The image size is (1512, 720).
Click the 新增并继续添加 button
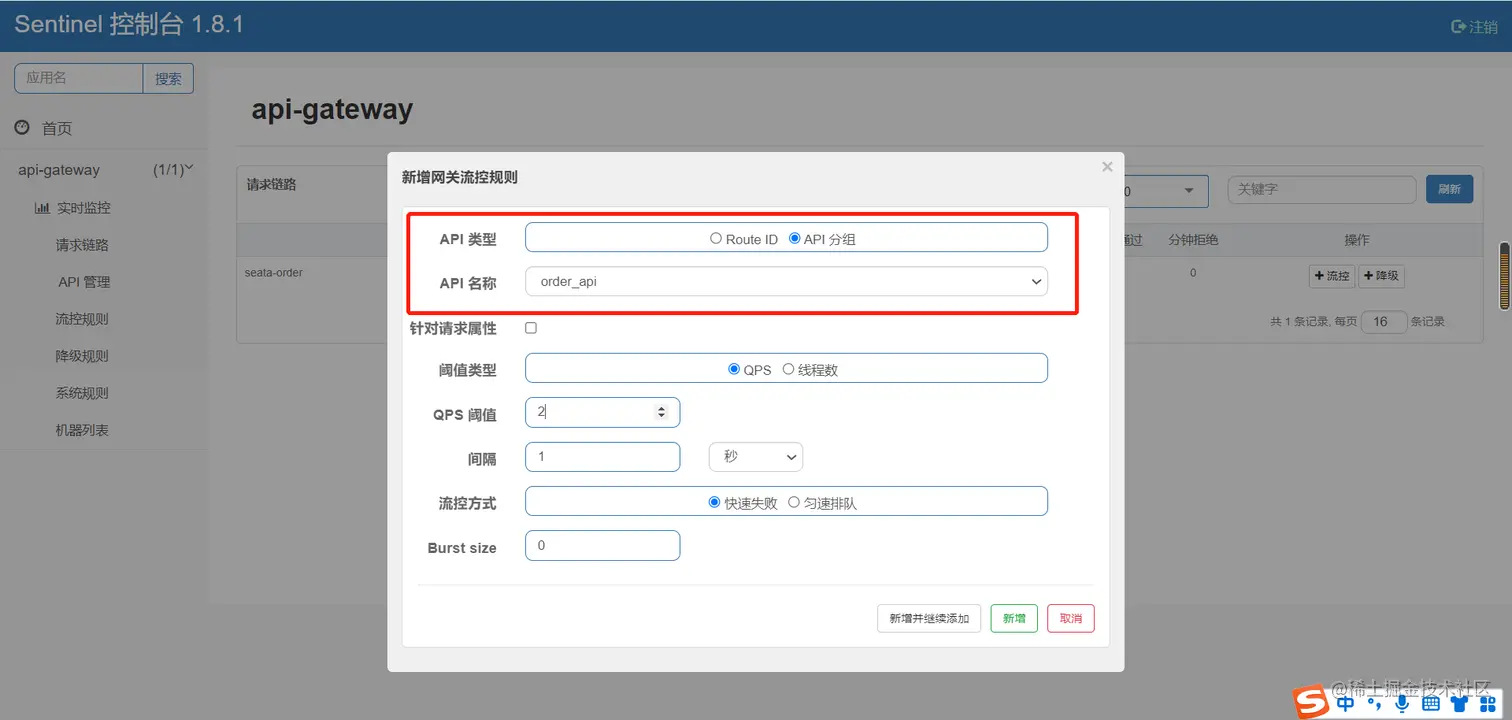[929, 618]
